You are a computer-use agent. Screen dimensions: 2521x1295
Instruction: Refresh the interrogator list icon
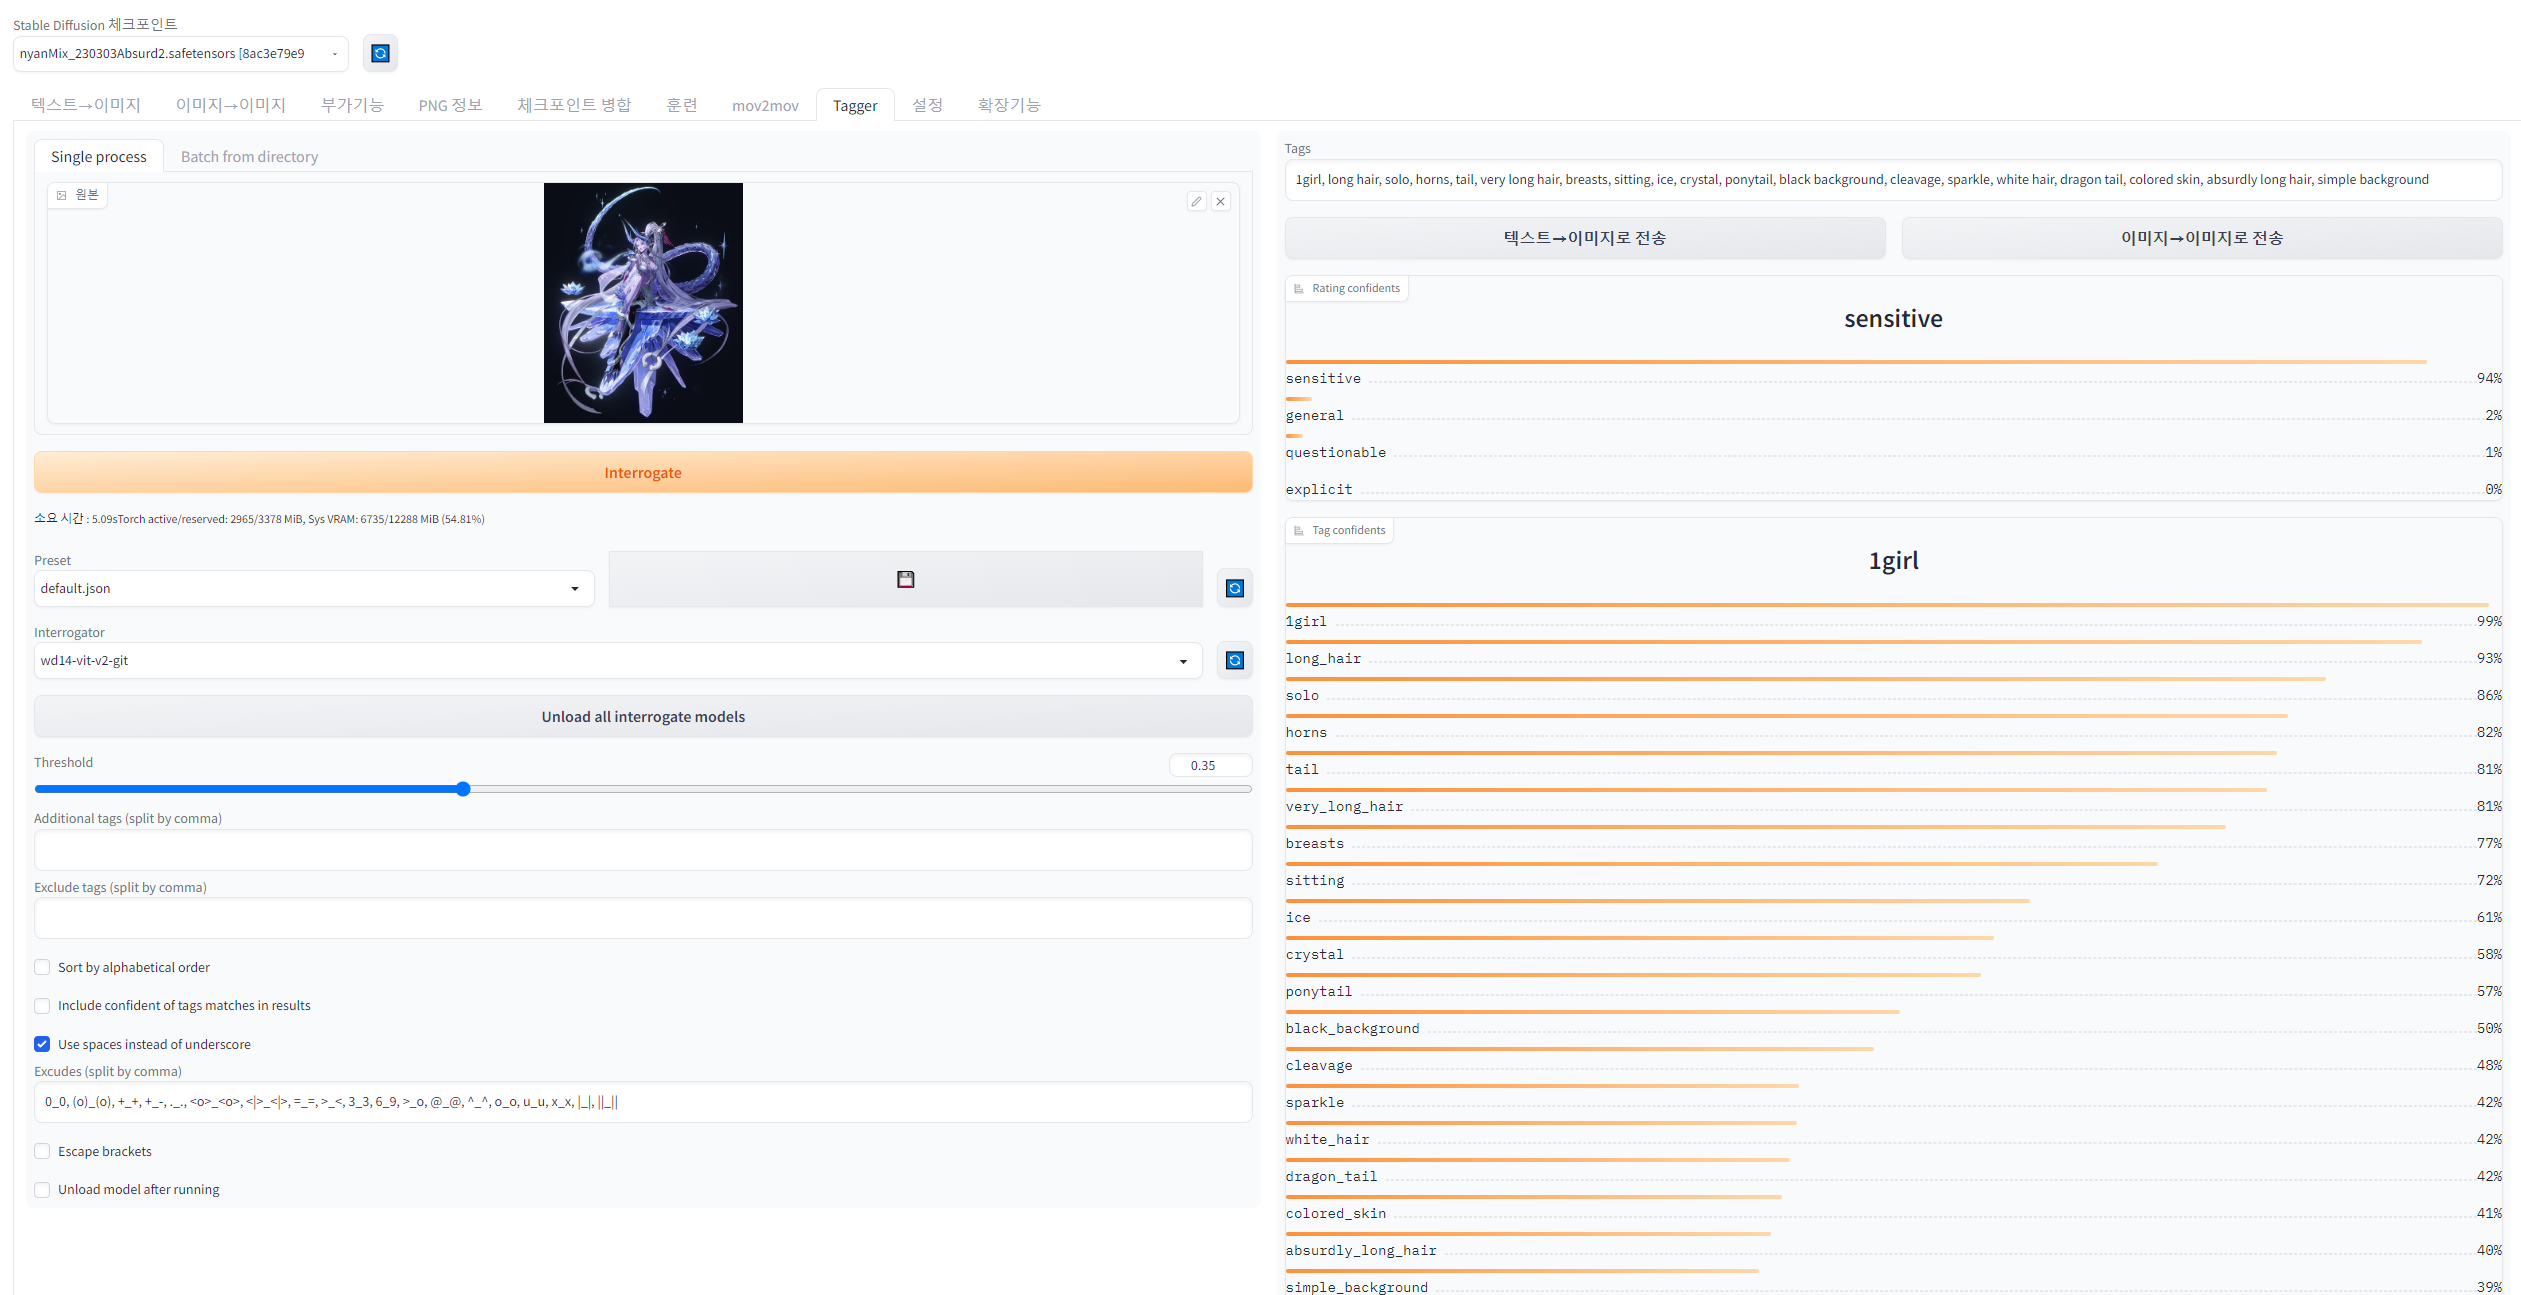click(x=1235, y=660)
